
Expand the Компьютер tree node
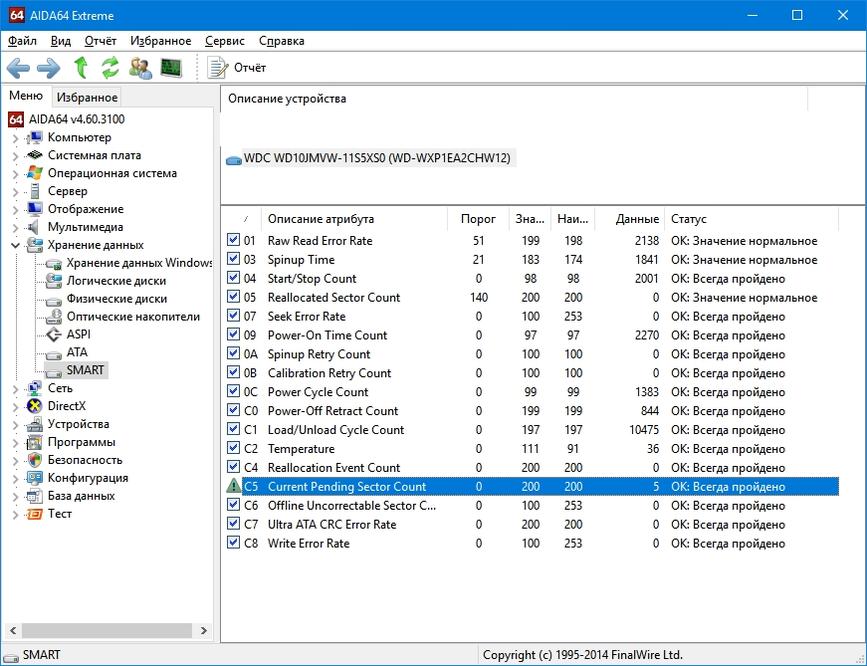click(15, 138)
